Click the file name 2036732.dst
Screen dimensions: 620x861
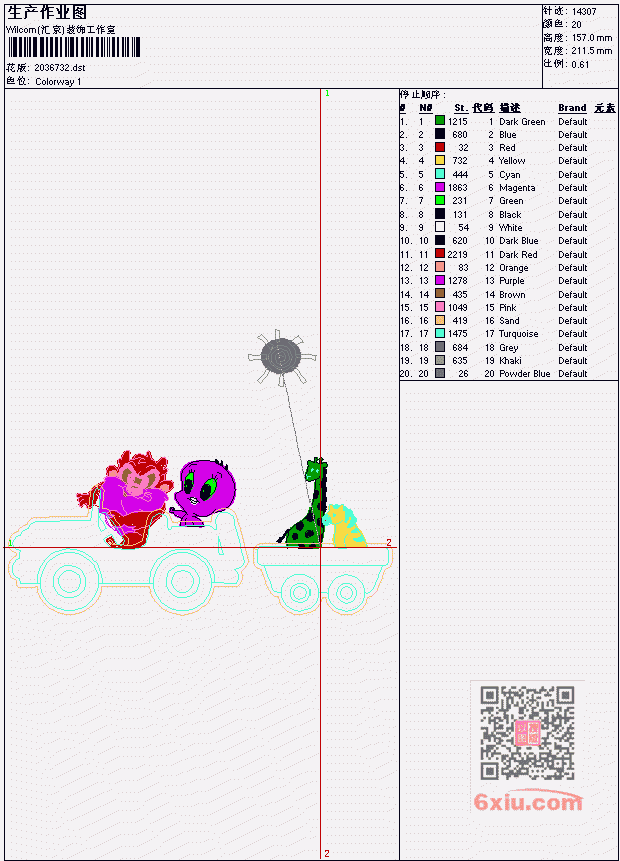(60, 68)
